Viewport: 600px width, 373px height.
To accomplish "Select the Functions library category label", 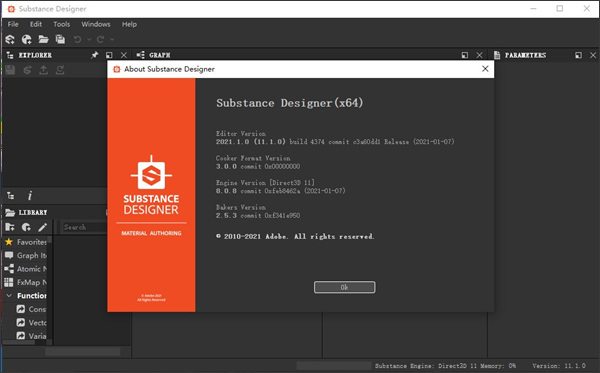I will pos(32,296).
